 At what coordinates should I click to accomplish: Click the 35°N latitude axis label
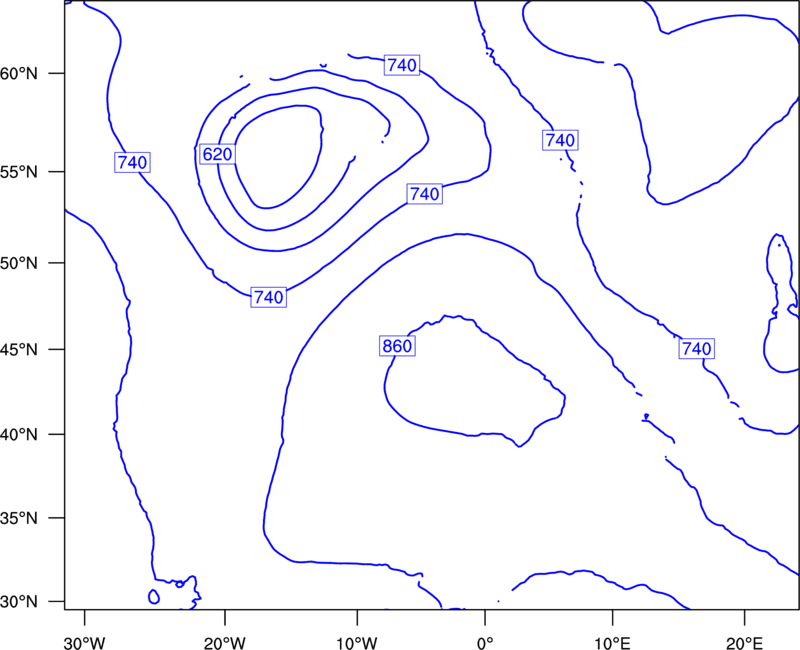click(x=19, y=518)
